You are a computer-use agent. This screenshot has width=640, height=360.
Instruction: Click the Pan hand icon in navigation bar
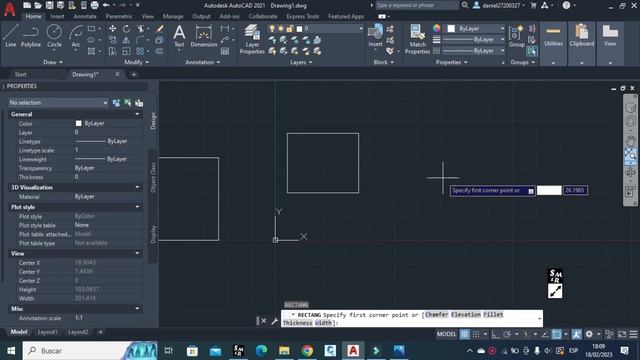630,141
